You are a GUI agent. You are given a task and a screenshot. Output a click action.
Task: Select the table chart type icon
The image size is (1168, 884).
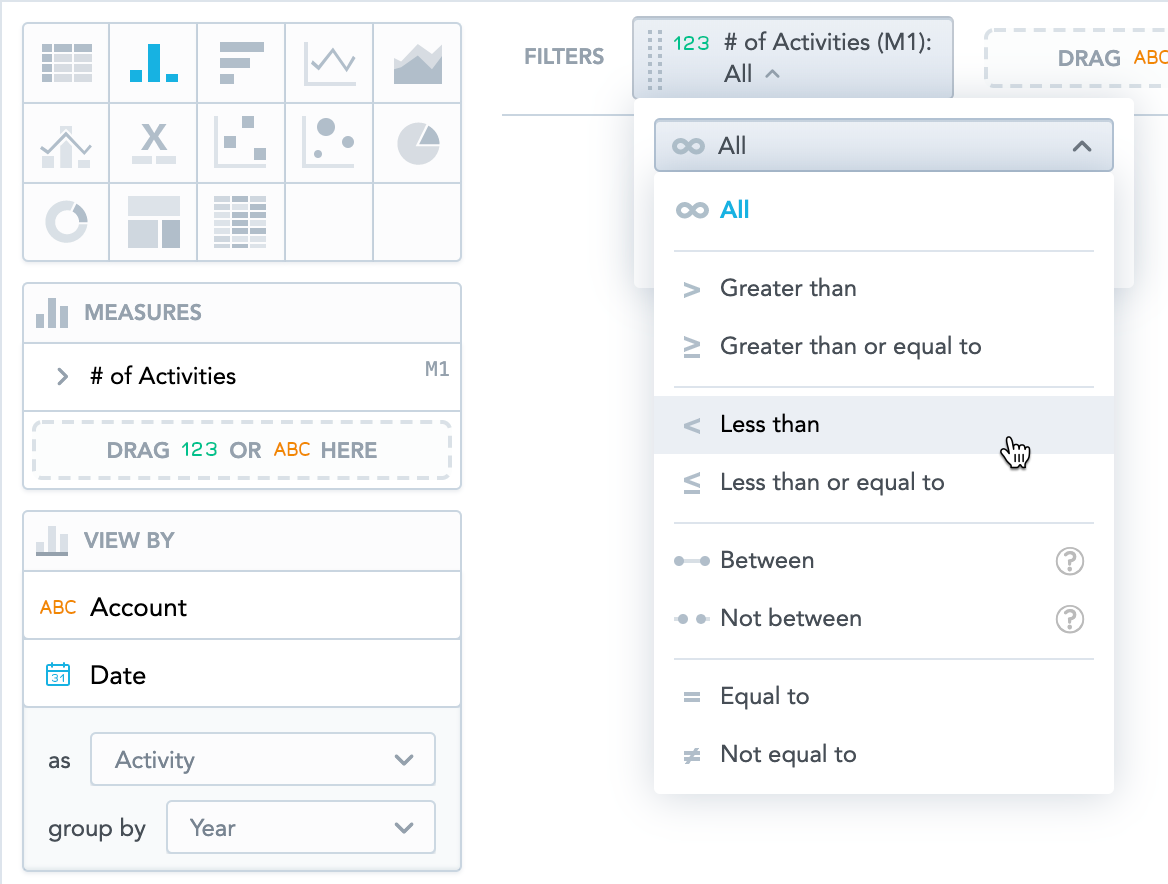point(66,63)
